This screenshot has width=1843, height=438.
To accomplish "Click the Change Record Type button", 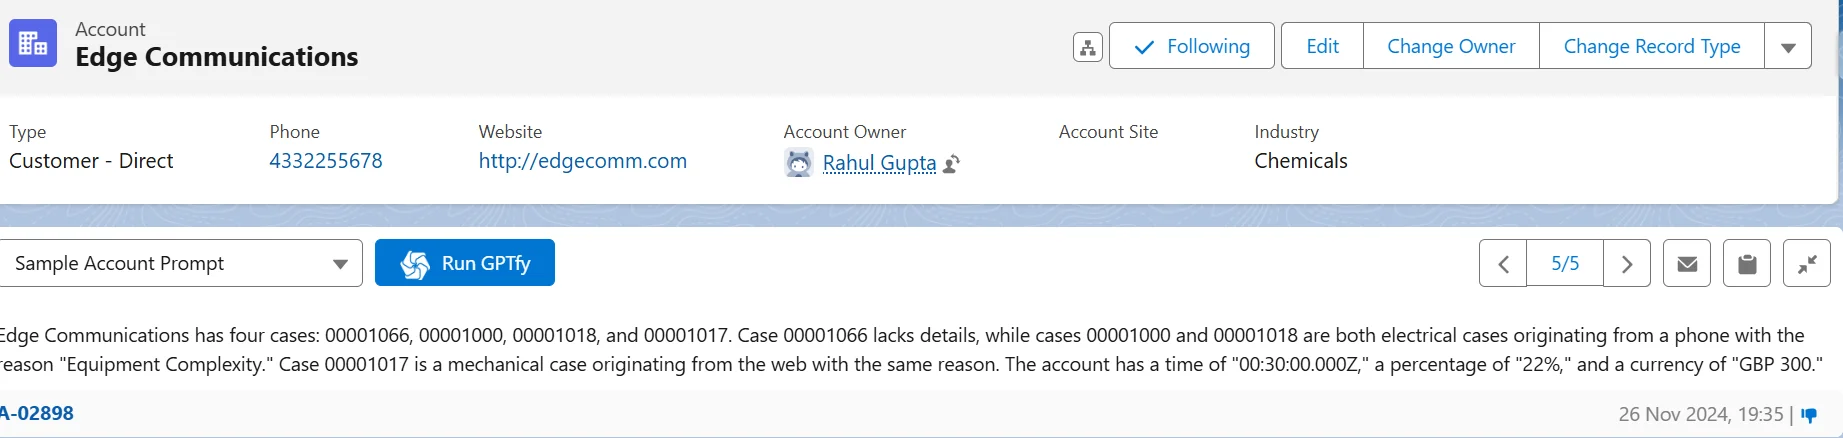I will pyautogui.click(x=1652, y=46).
